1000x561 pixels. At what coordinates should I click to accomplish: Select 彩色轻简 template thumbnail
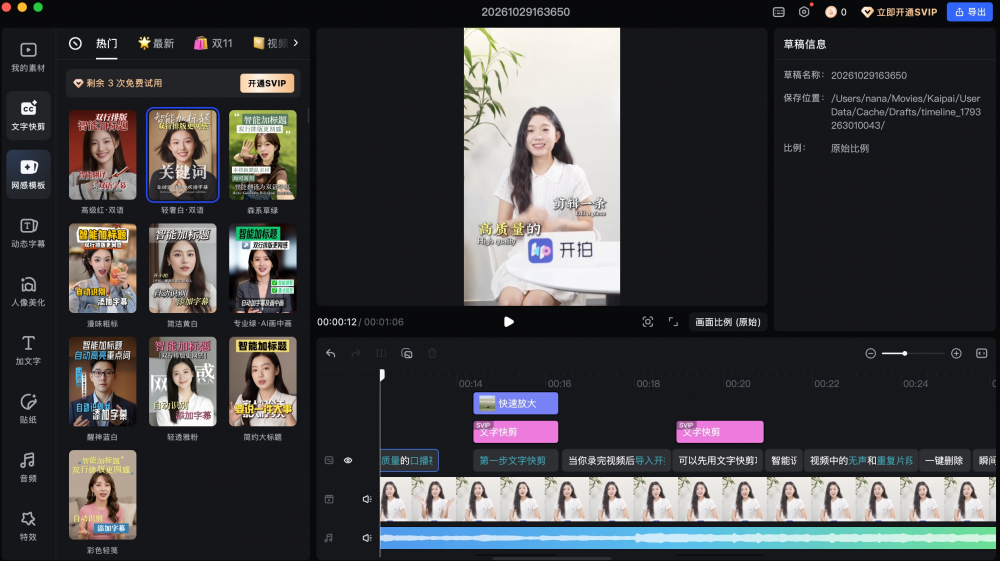(103, 495)
